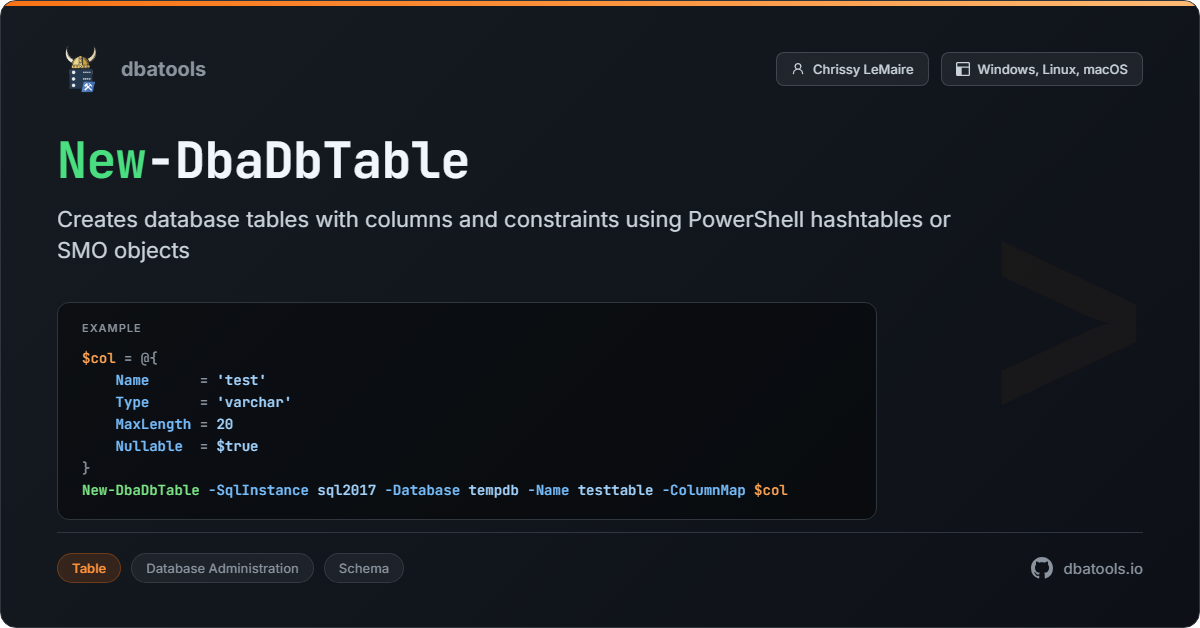Click the MaxLength = 20 code line

[174, 424]
